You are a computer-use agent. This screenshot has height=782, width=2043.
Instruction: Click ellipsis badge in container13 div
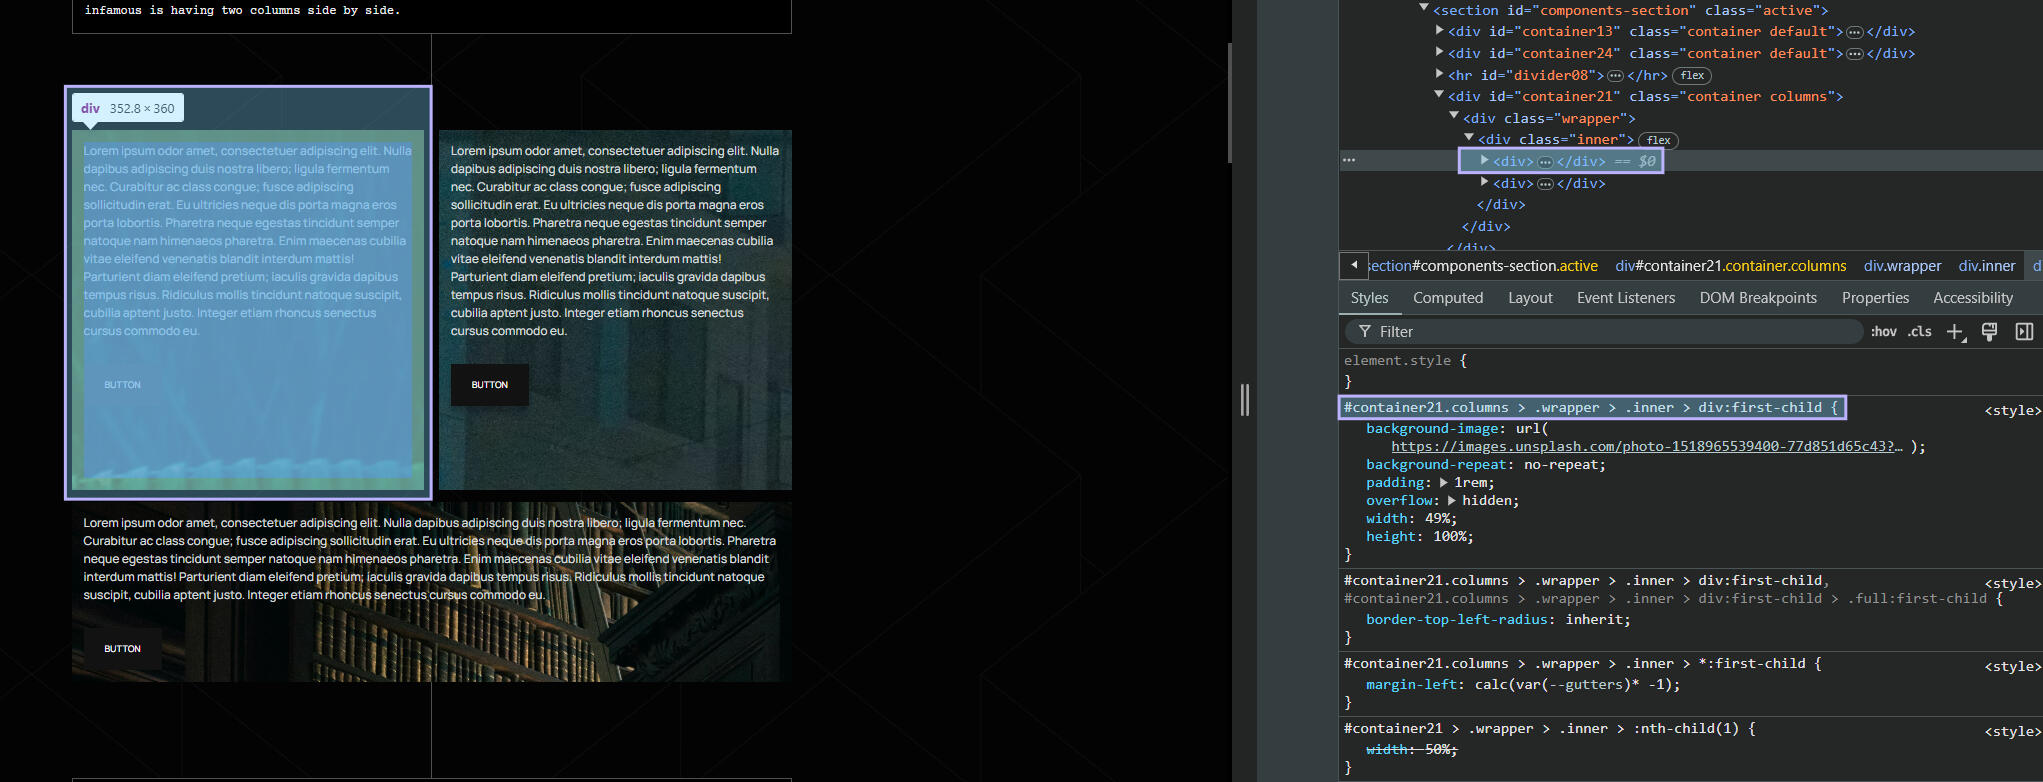tap(1854, 32)
